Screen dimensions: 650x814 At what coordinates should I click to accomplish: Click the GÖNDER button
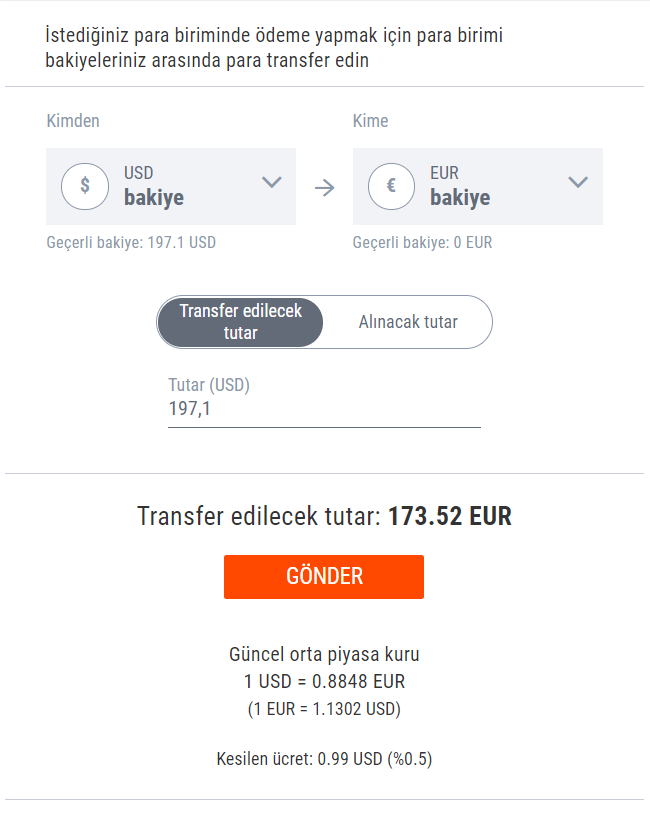[x=324, y=577]
